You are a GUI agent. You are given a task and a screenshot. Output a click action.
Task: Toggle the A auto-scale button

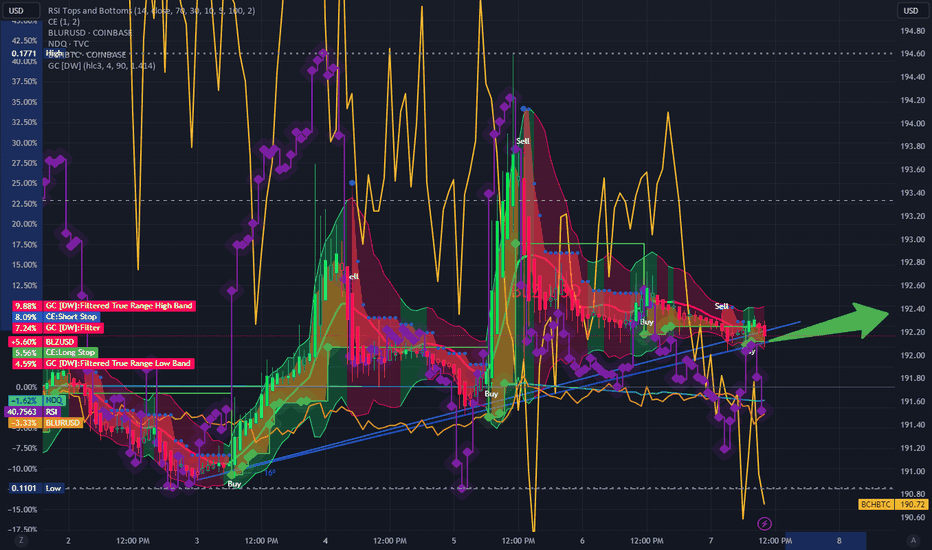click(x=913, y=540)
